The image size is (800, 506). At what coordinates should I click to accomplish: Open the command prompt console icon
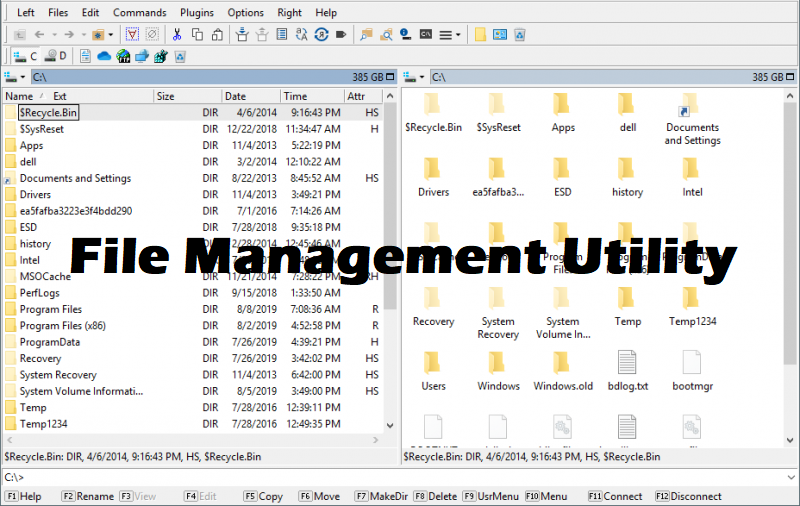point(426,35)
